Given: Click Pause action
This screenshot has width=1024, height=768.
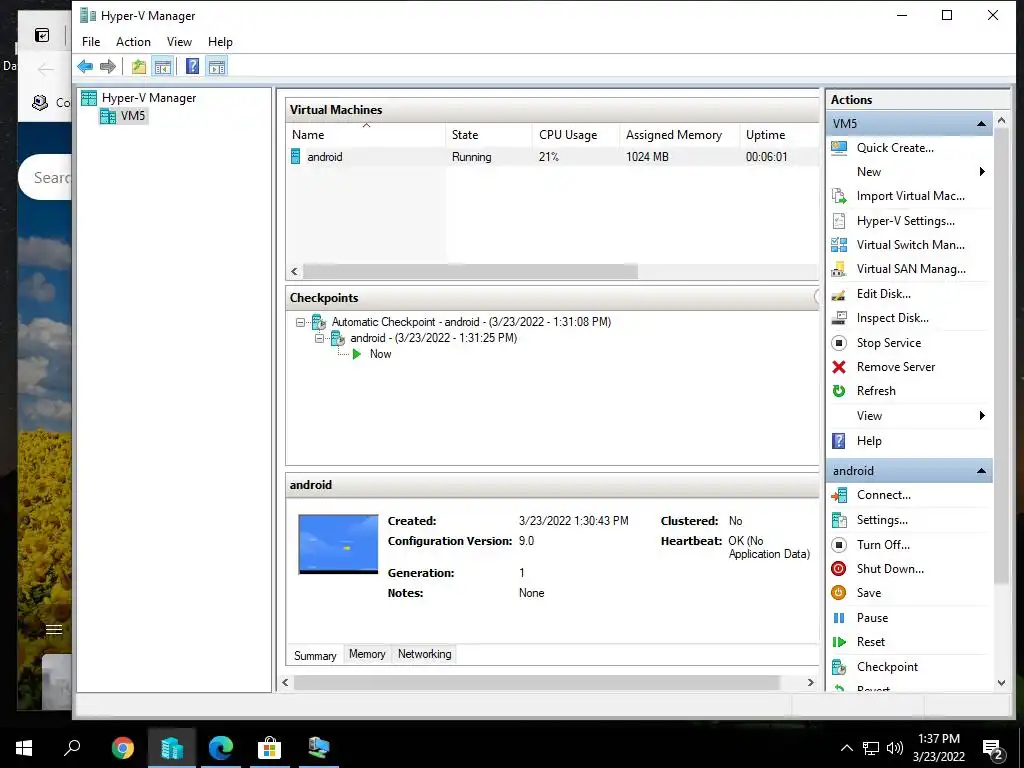Looking at the screenshot, I should point(872,618).
